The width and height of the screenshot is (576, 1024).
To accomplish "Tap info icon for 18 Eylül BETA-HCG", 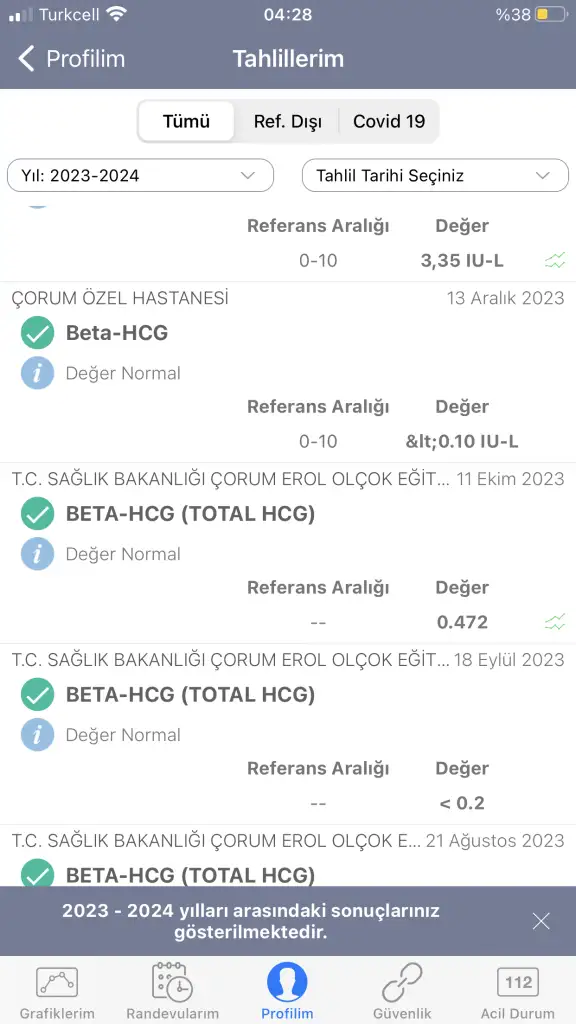I will (x=37, y=735).
